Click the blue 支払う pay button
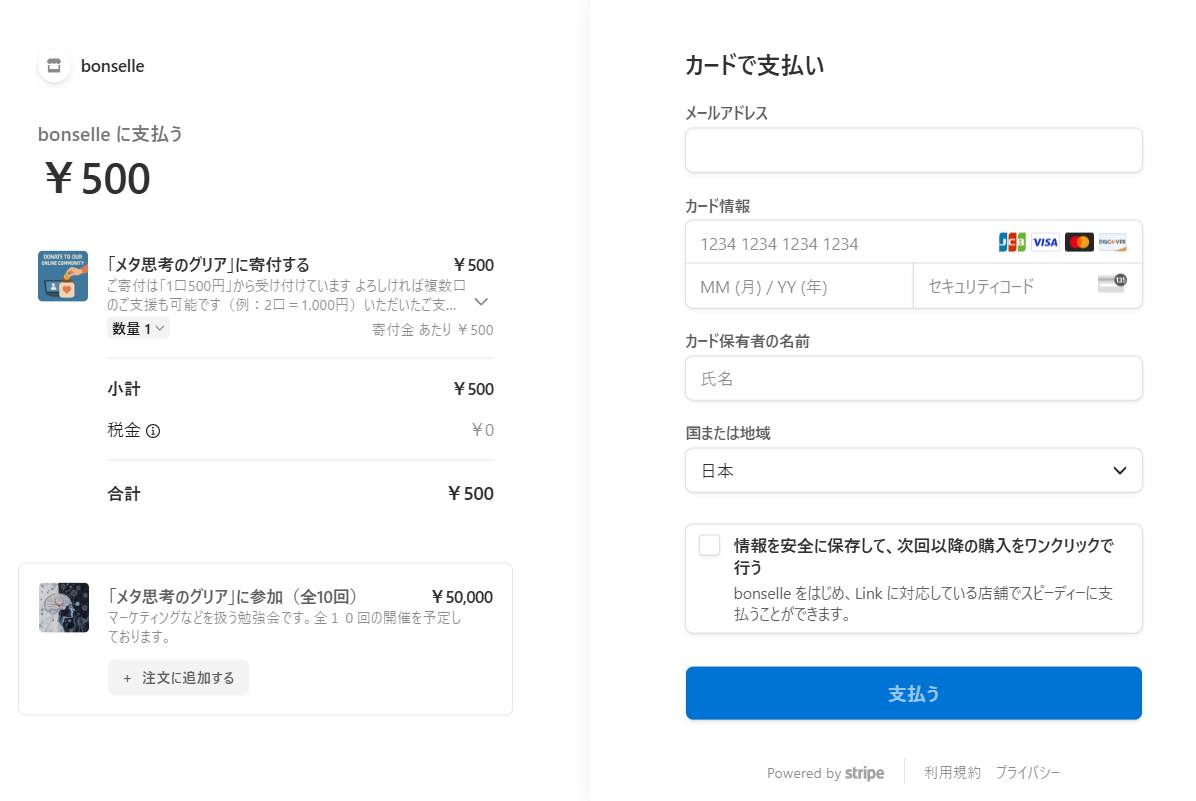Viewport: 1196px width, 801px height. 913,693
